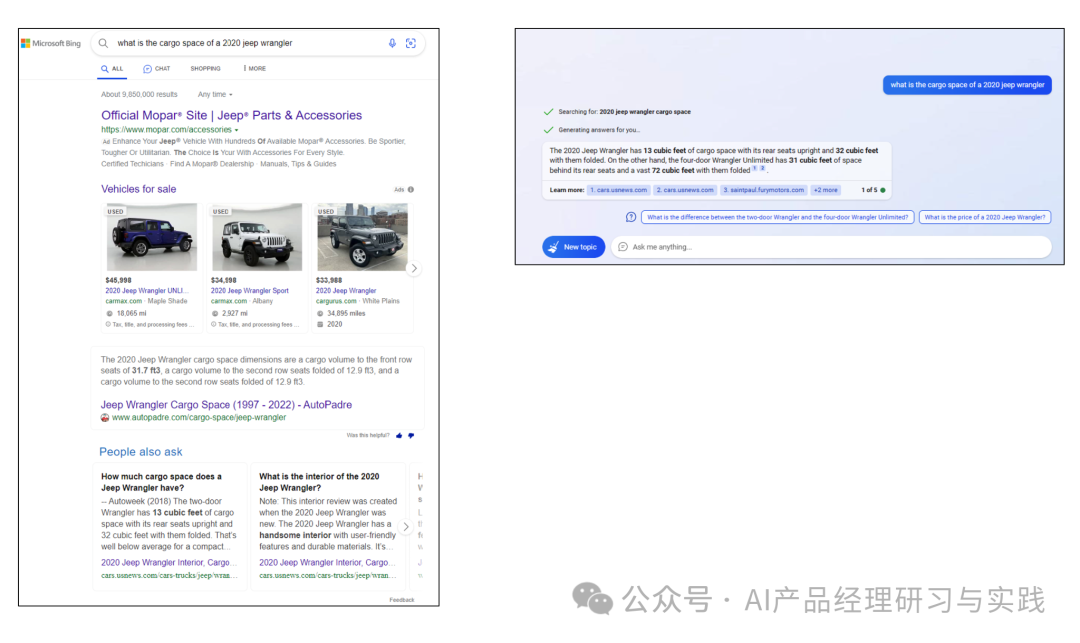This screenshot has width=1080, height=643.
Task: Click the New topic button
Action: point(574,247)
